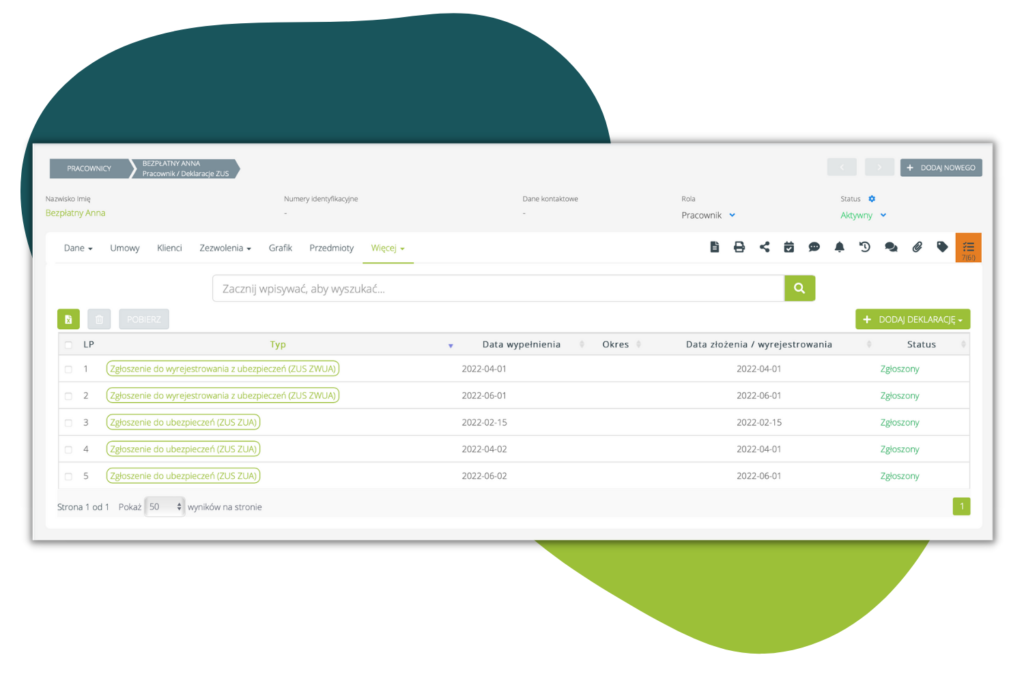Click the paperclip attachments icon

[x=916, y=247]
